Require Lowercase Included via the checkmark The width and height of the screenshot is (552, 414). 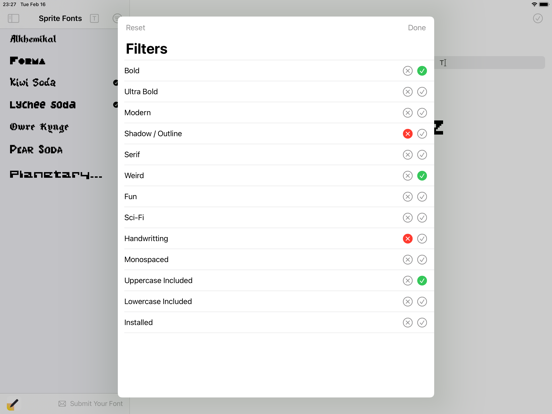[x=422, y=301]
